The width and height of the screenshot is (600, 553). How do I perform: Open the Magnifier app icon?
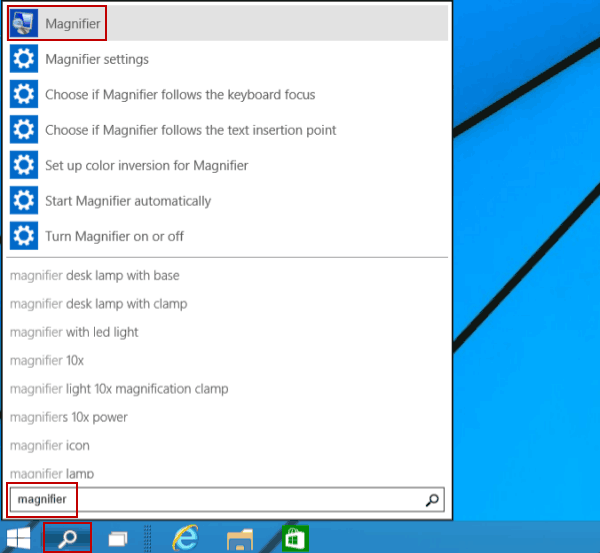tap(24, 23)
